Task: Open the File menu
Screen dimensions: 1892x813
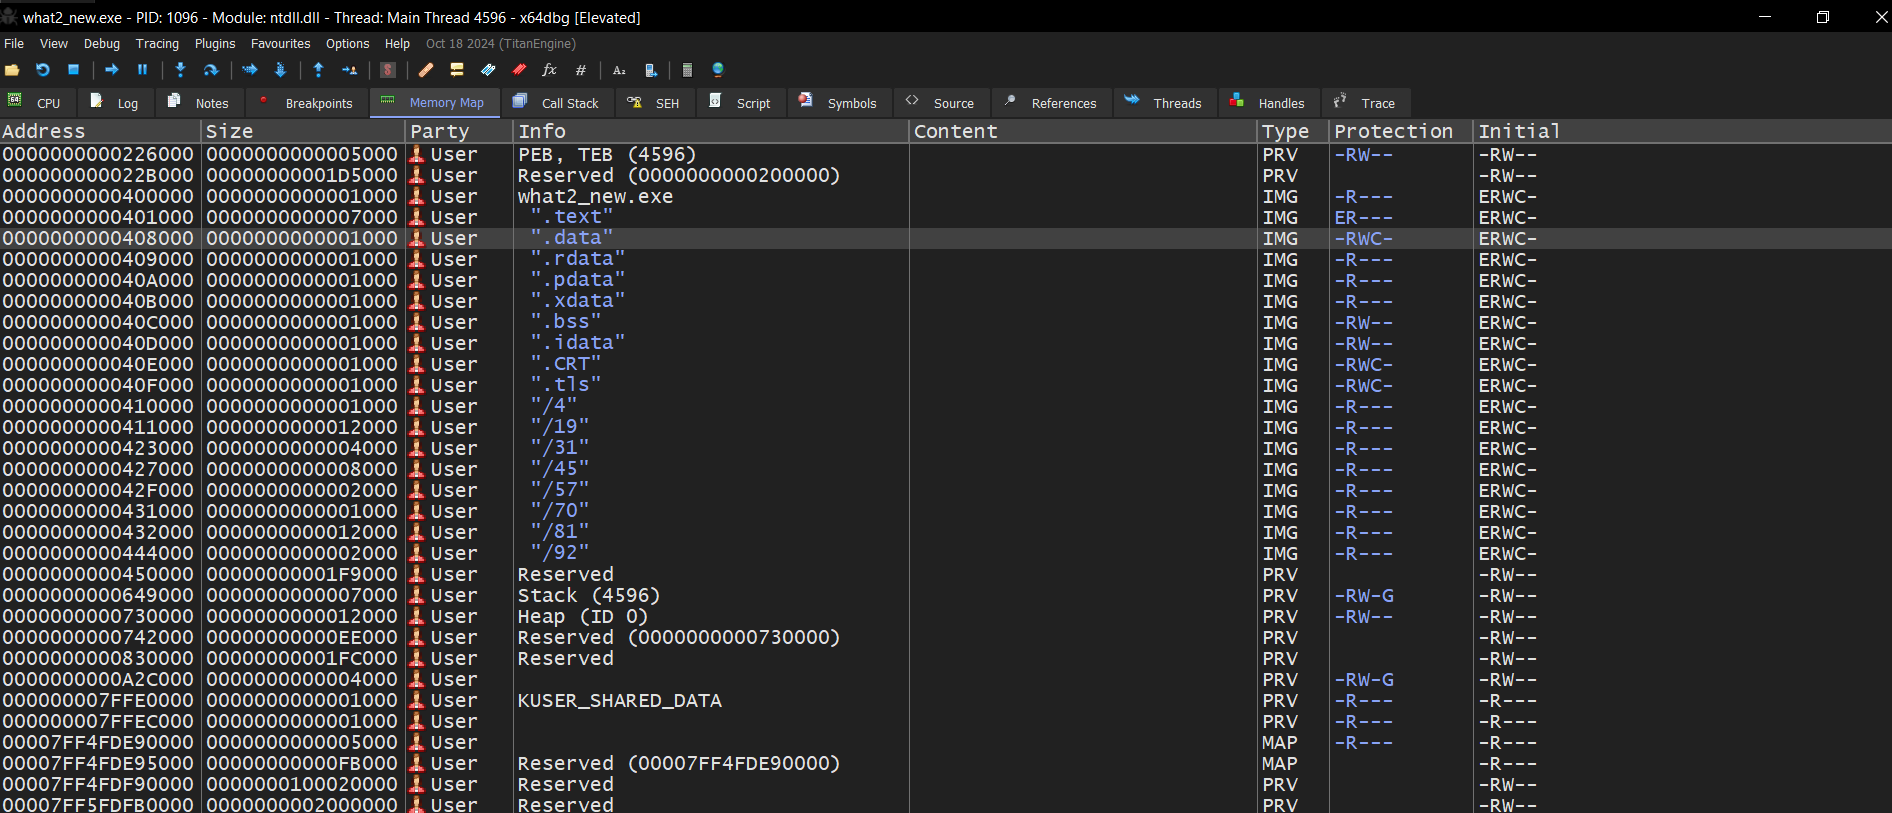Action: click(14, 44)
